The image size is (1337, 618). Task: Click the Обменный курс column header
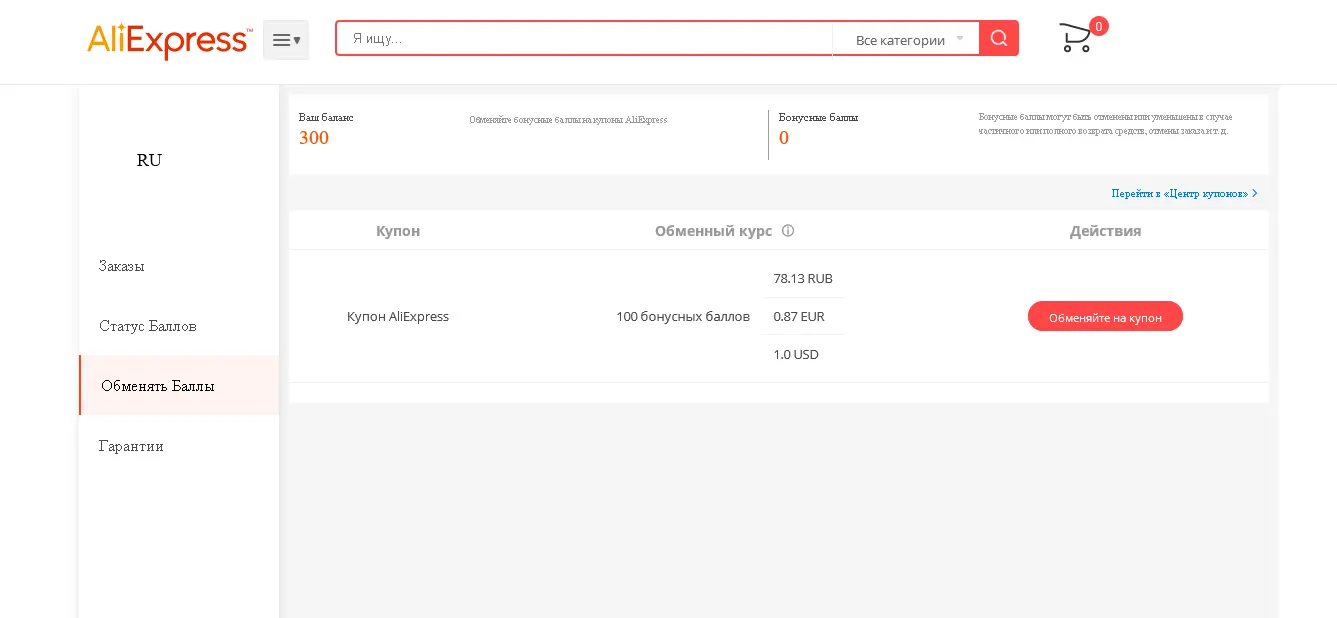pos(713,230)
